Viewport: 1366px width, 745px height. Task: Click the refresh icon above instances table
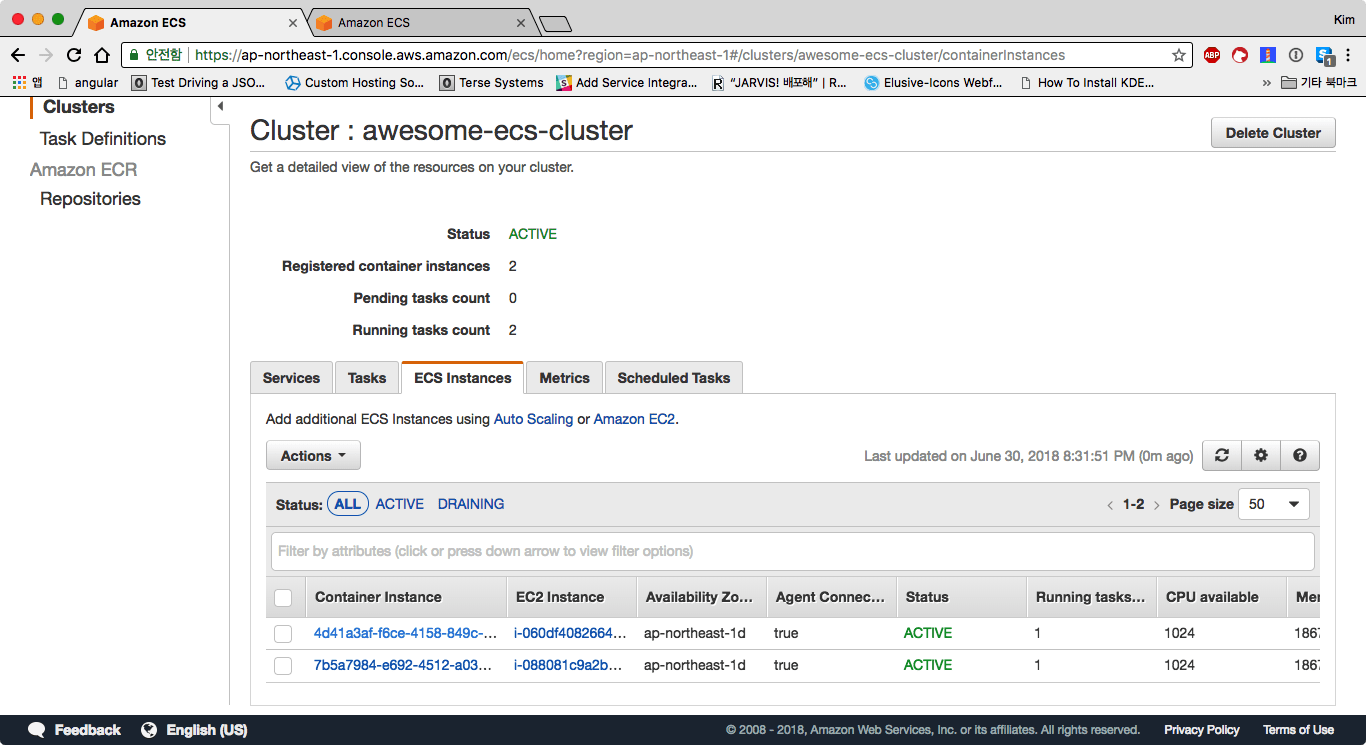click(1221, 455)
